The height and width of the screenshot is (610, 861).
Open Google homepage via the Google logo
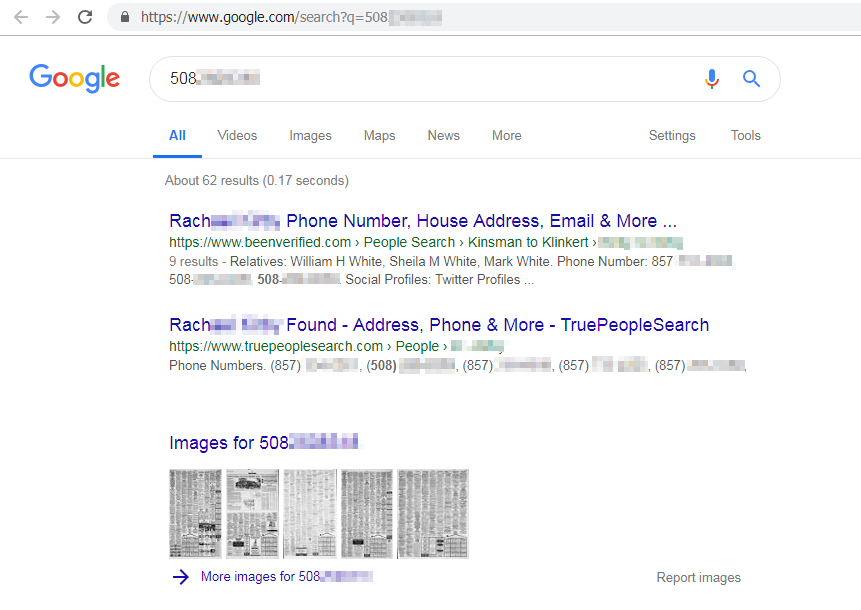point(74,78)
